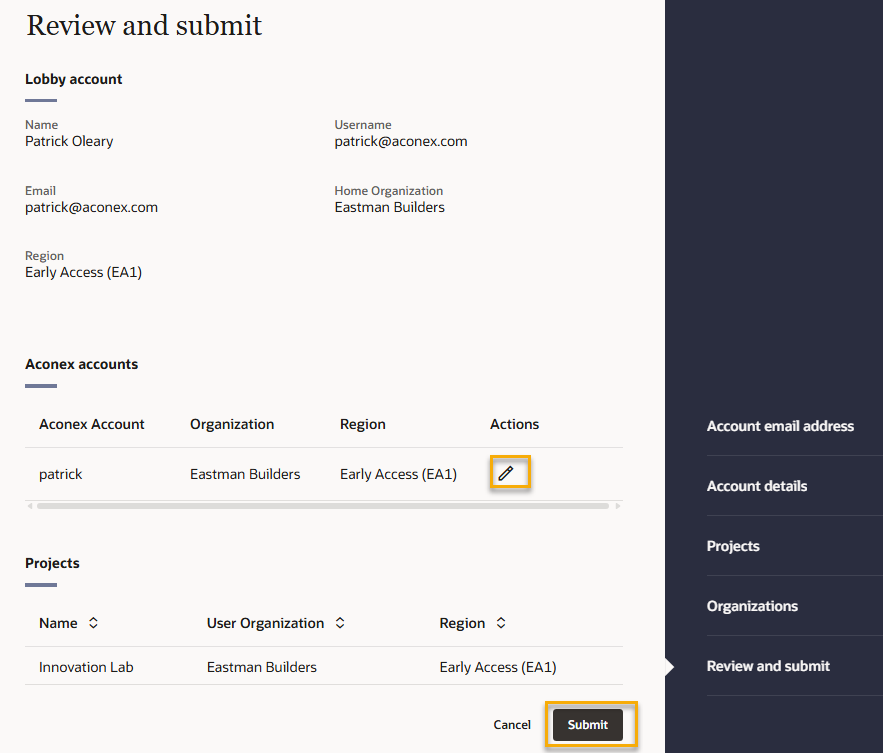The height and width of the screenshot is (753, 883).
Task: Select the Innovation Lab project row
Action: tap(86, 667)
